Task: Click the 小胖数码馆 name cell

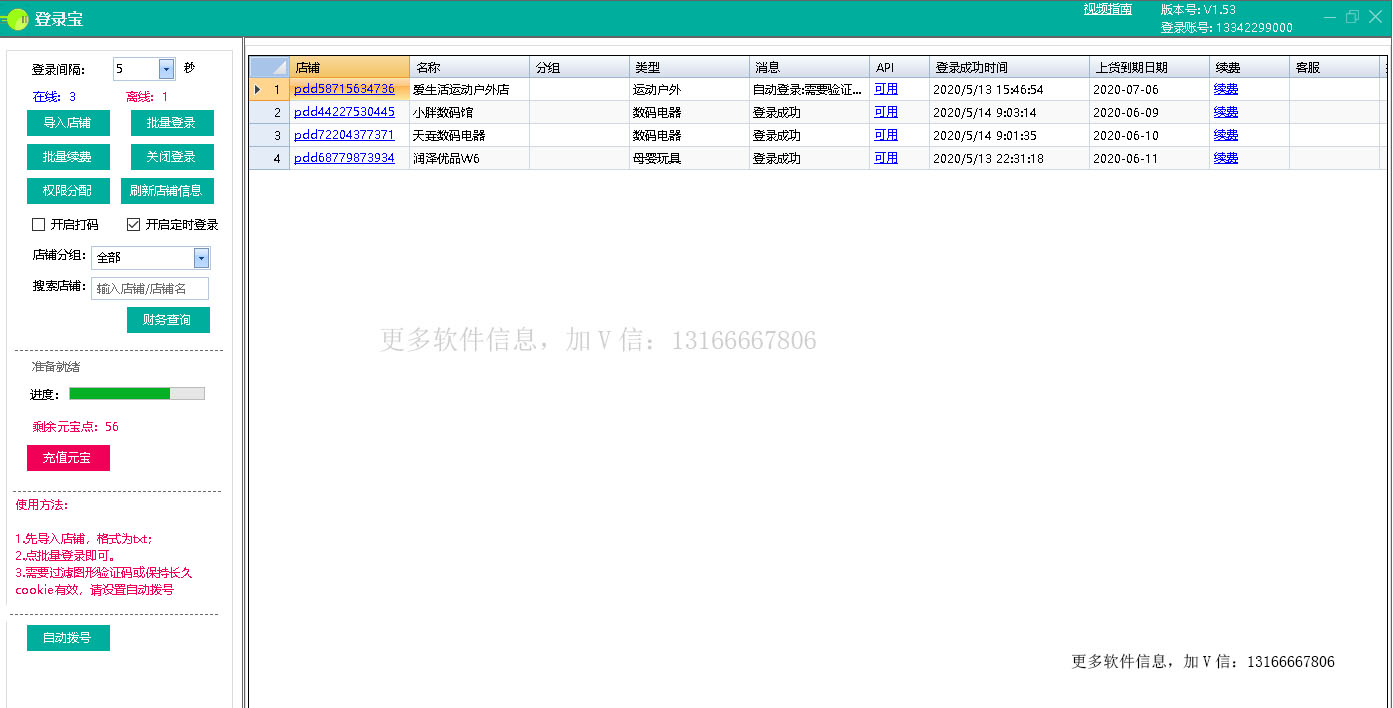Action: pyautogui.click(x=469, y=112)
